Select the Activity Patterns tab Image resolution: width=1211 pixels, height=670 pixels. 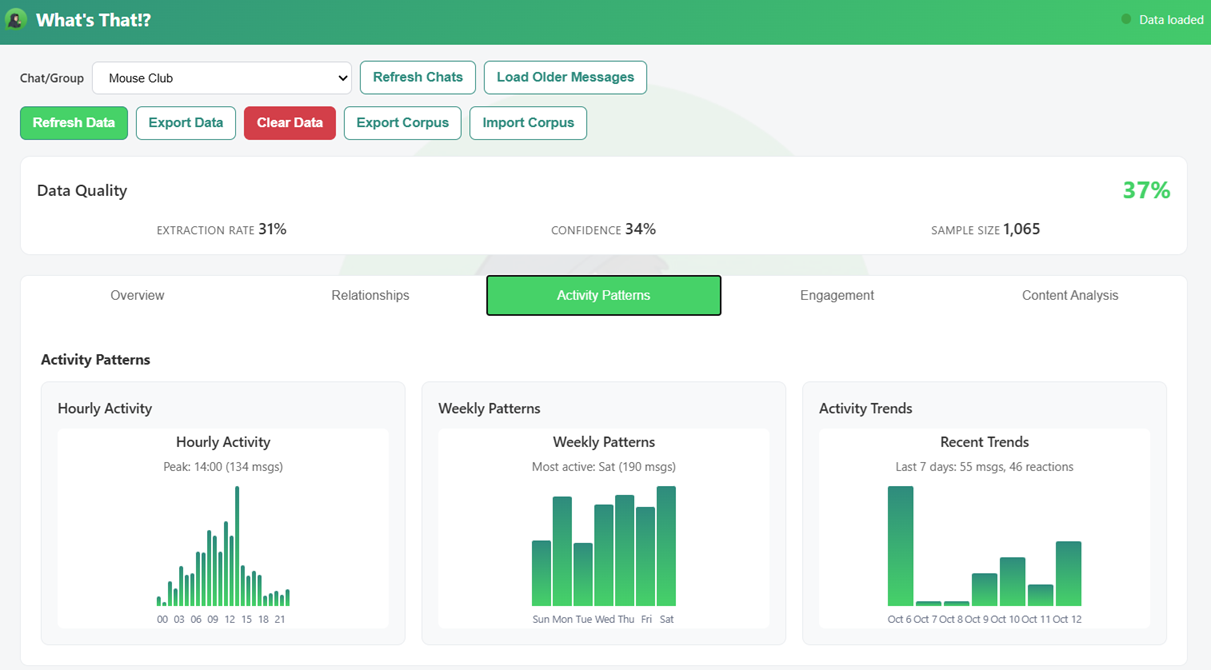point(603,296)
